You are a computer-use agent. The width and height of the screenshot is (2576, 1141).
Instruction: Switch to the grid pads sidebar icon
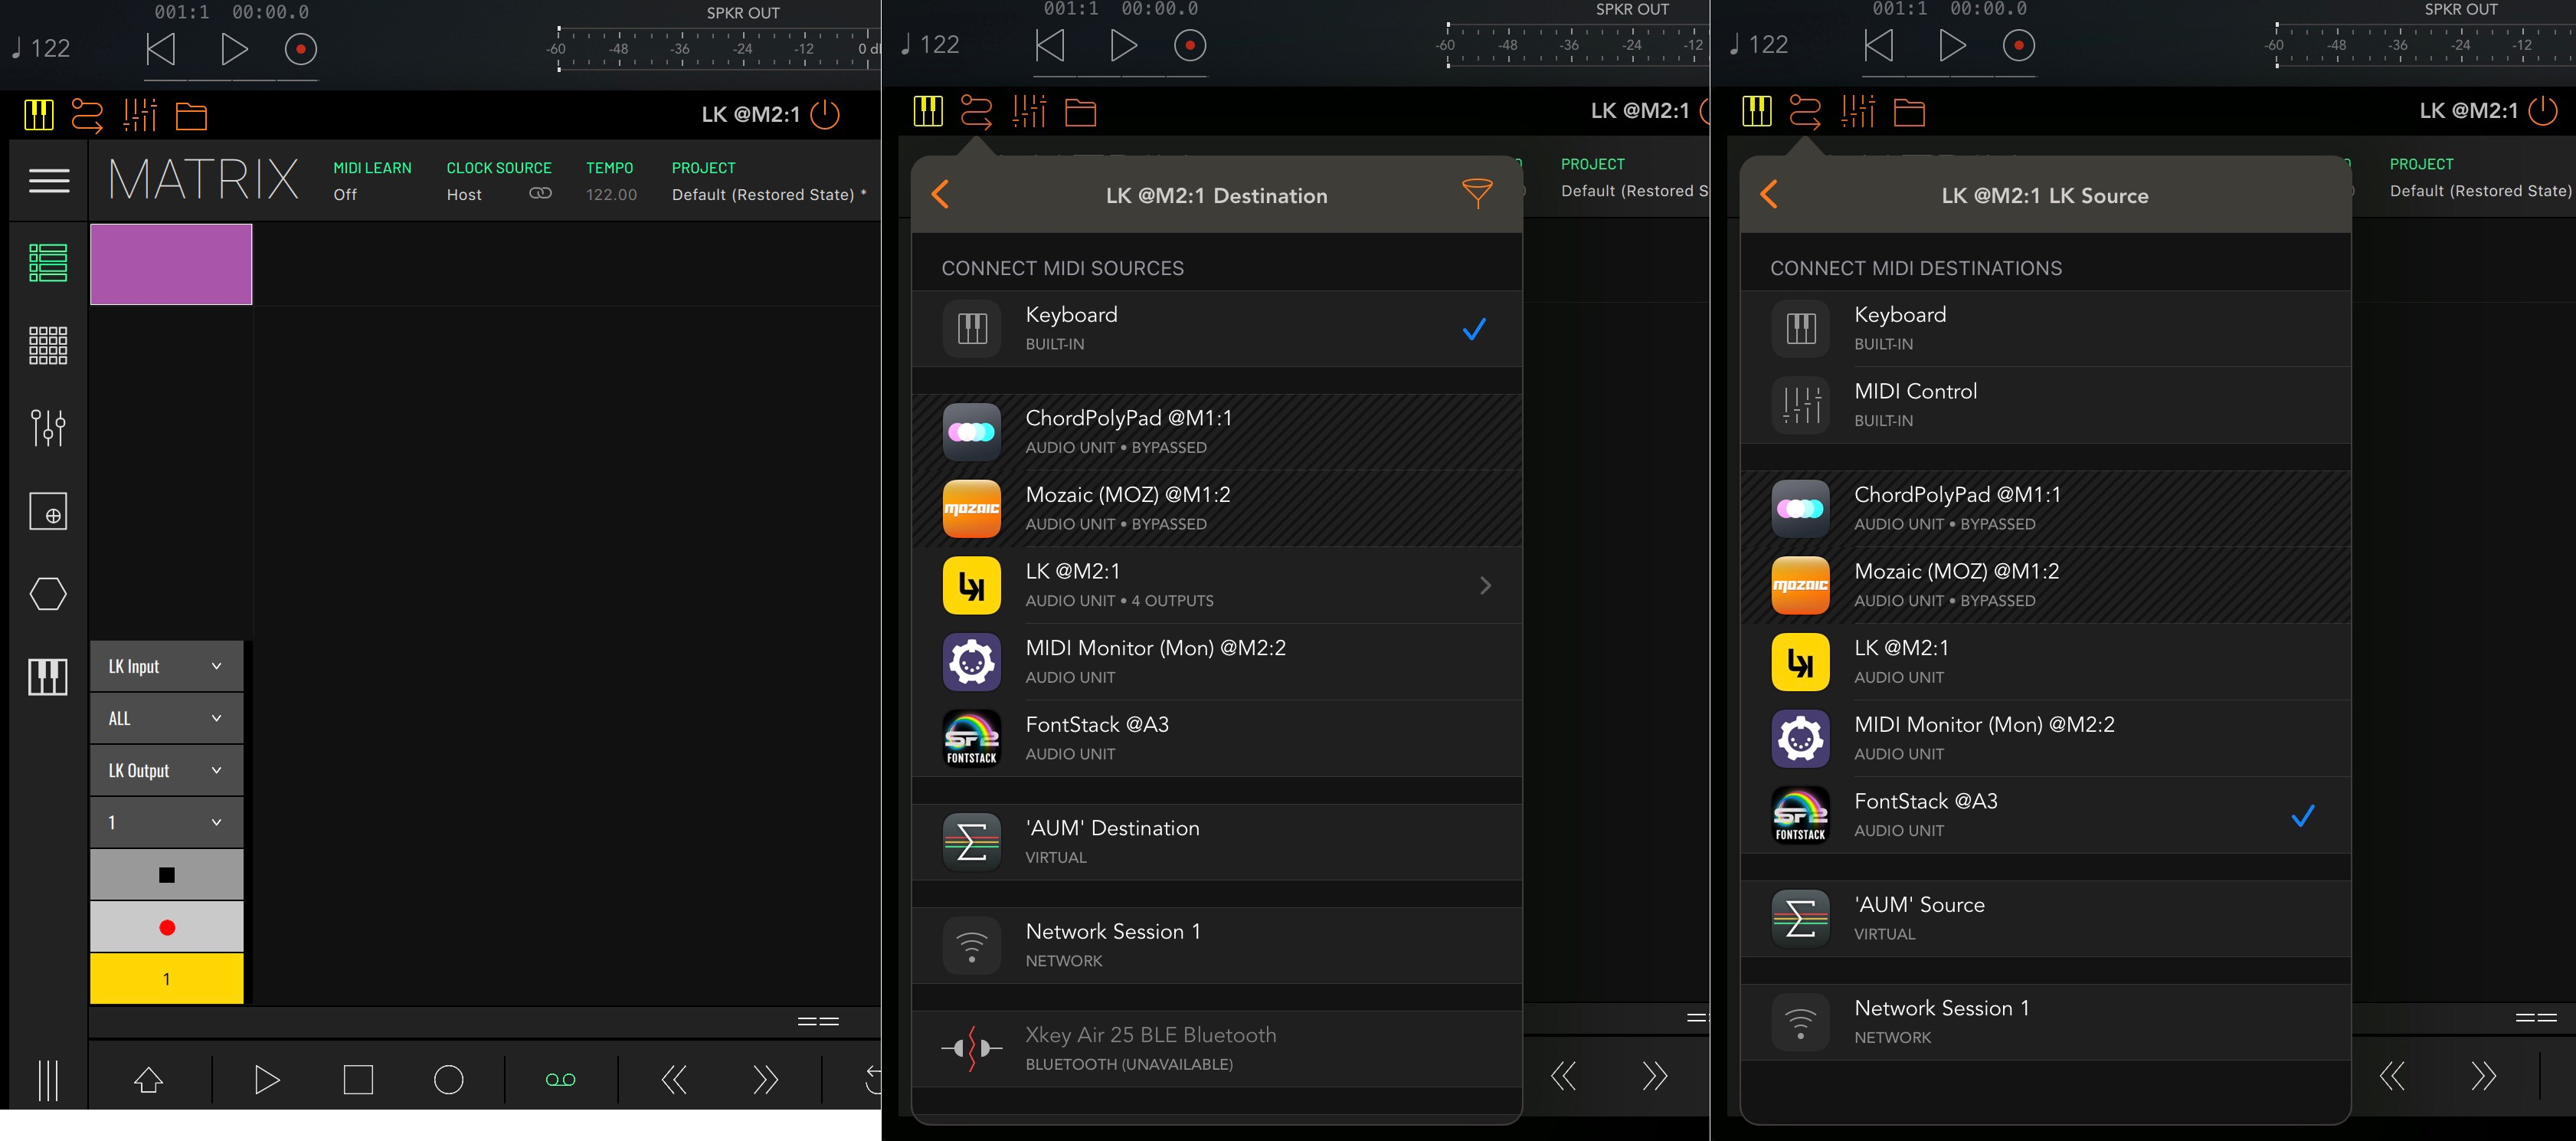(x=48, y=345)
